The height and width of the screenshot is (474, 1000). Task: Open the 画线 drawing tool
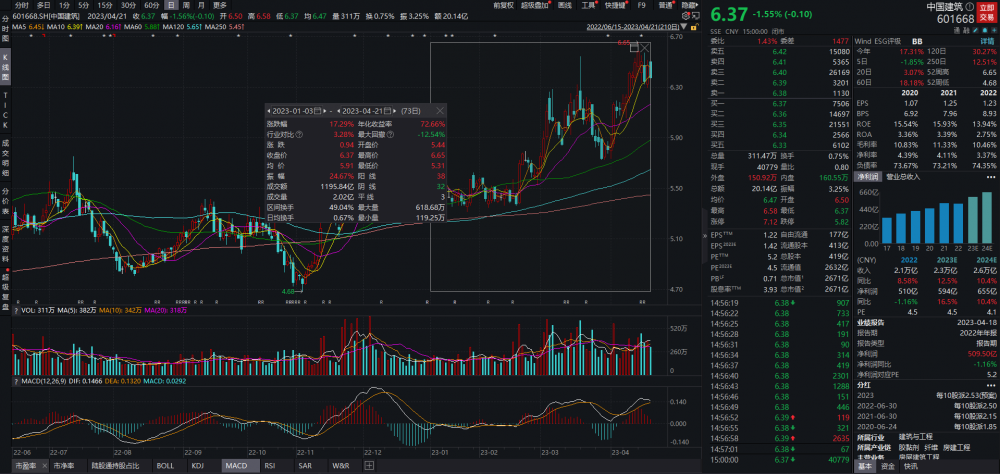(x=564, y=5)
